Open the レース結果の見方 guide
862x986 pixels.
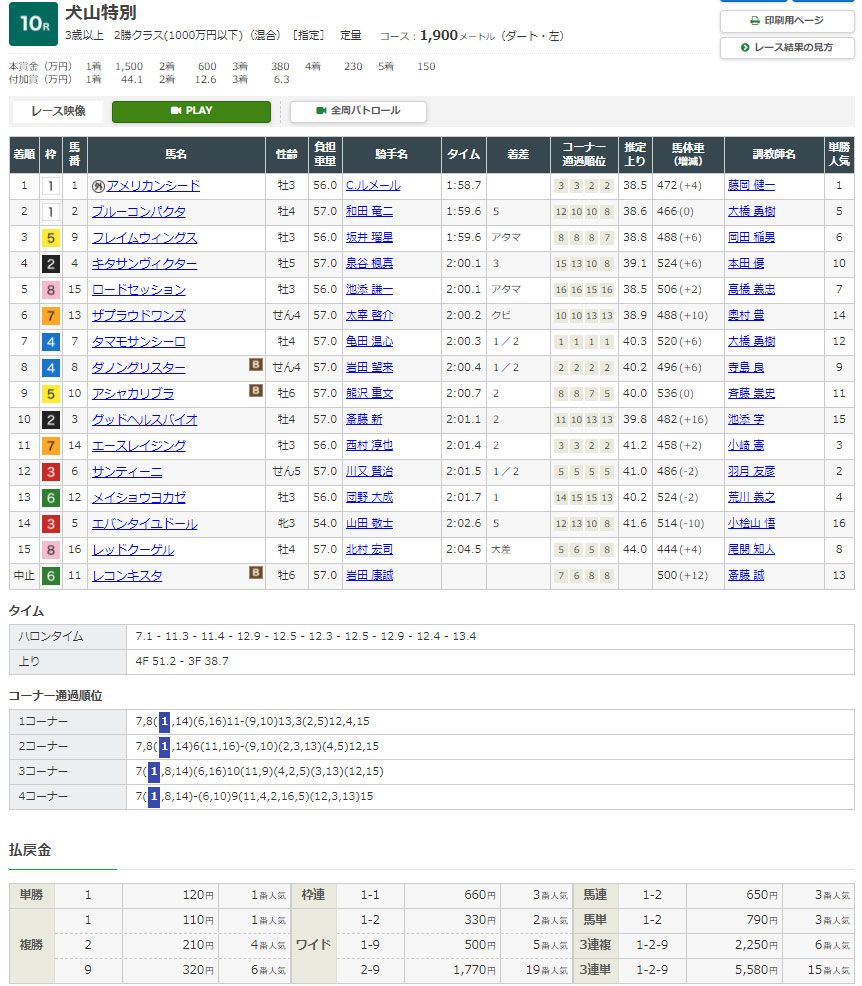click(x=787, y=47)
